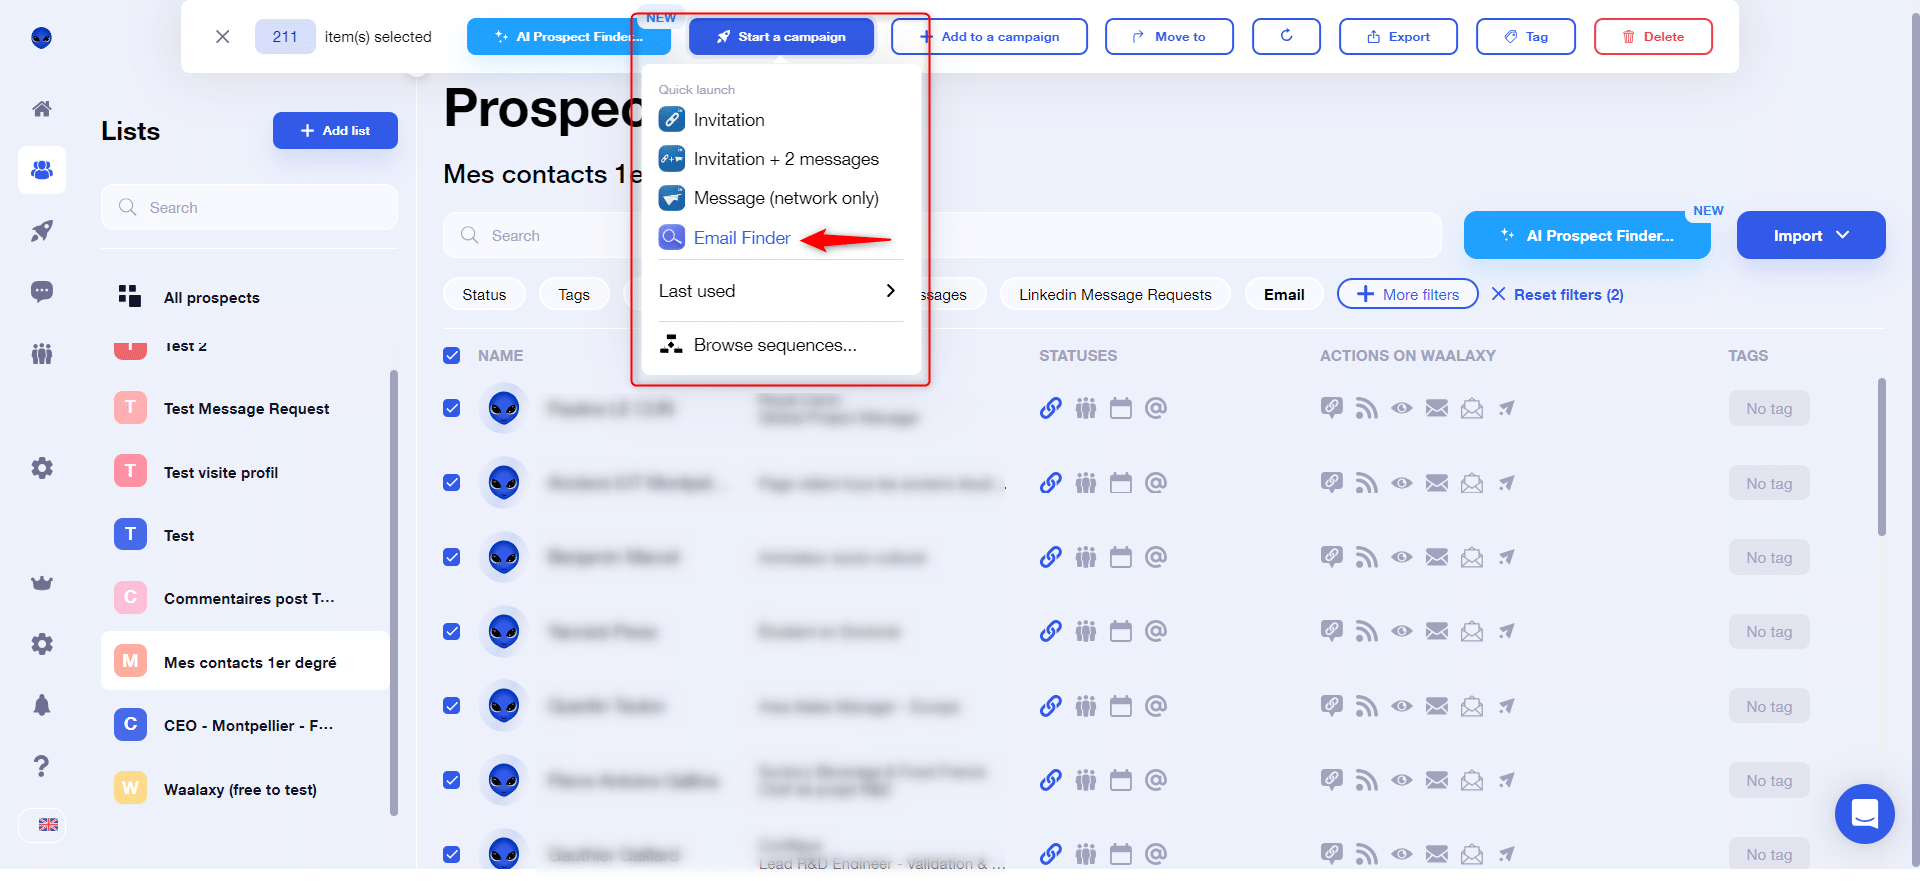Open the Import dropdown button

tap(1811, 235)
